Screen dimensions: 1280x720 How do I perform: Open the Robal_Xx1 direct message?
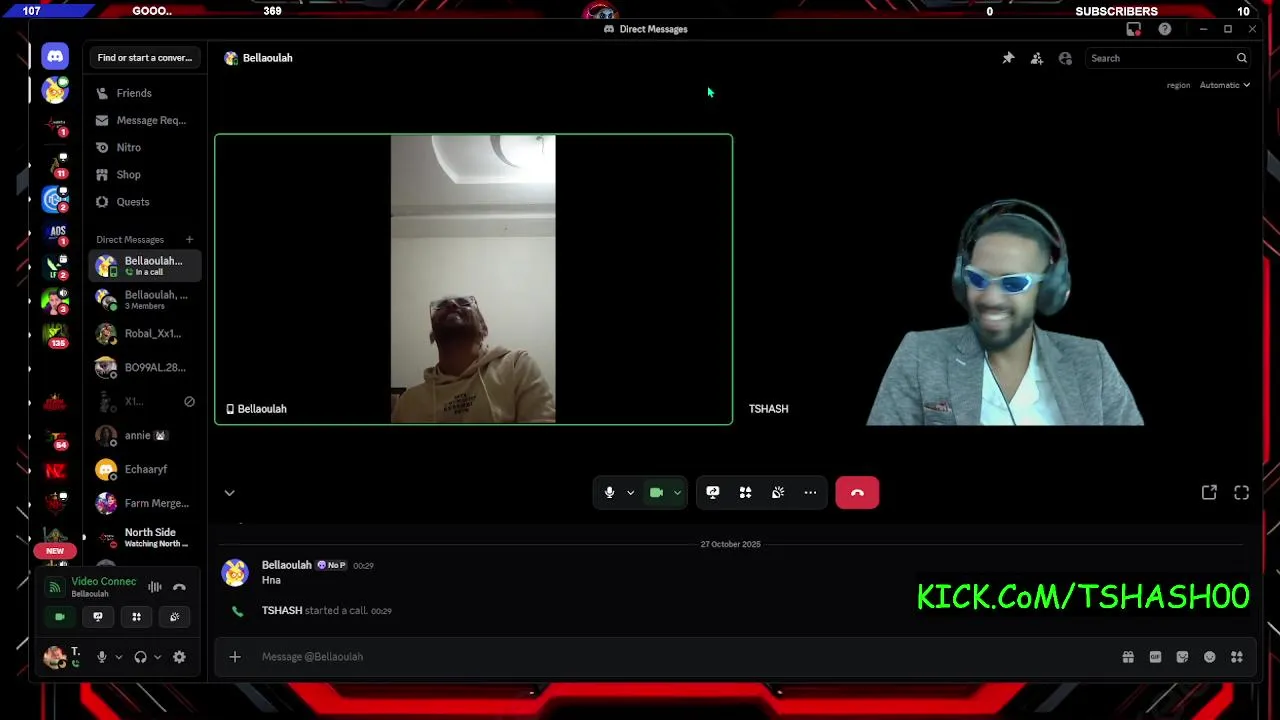pos(145,333)
